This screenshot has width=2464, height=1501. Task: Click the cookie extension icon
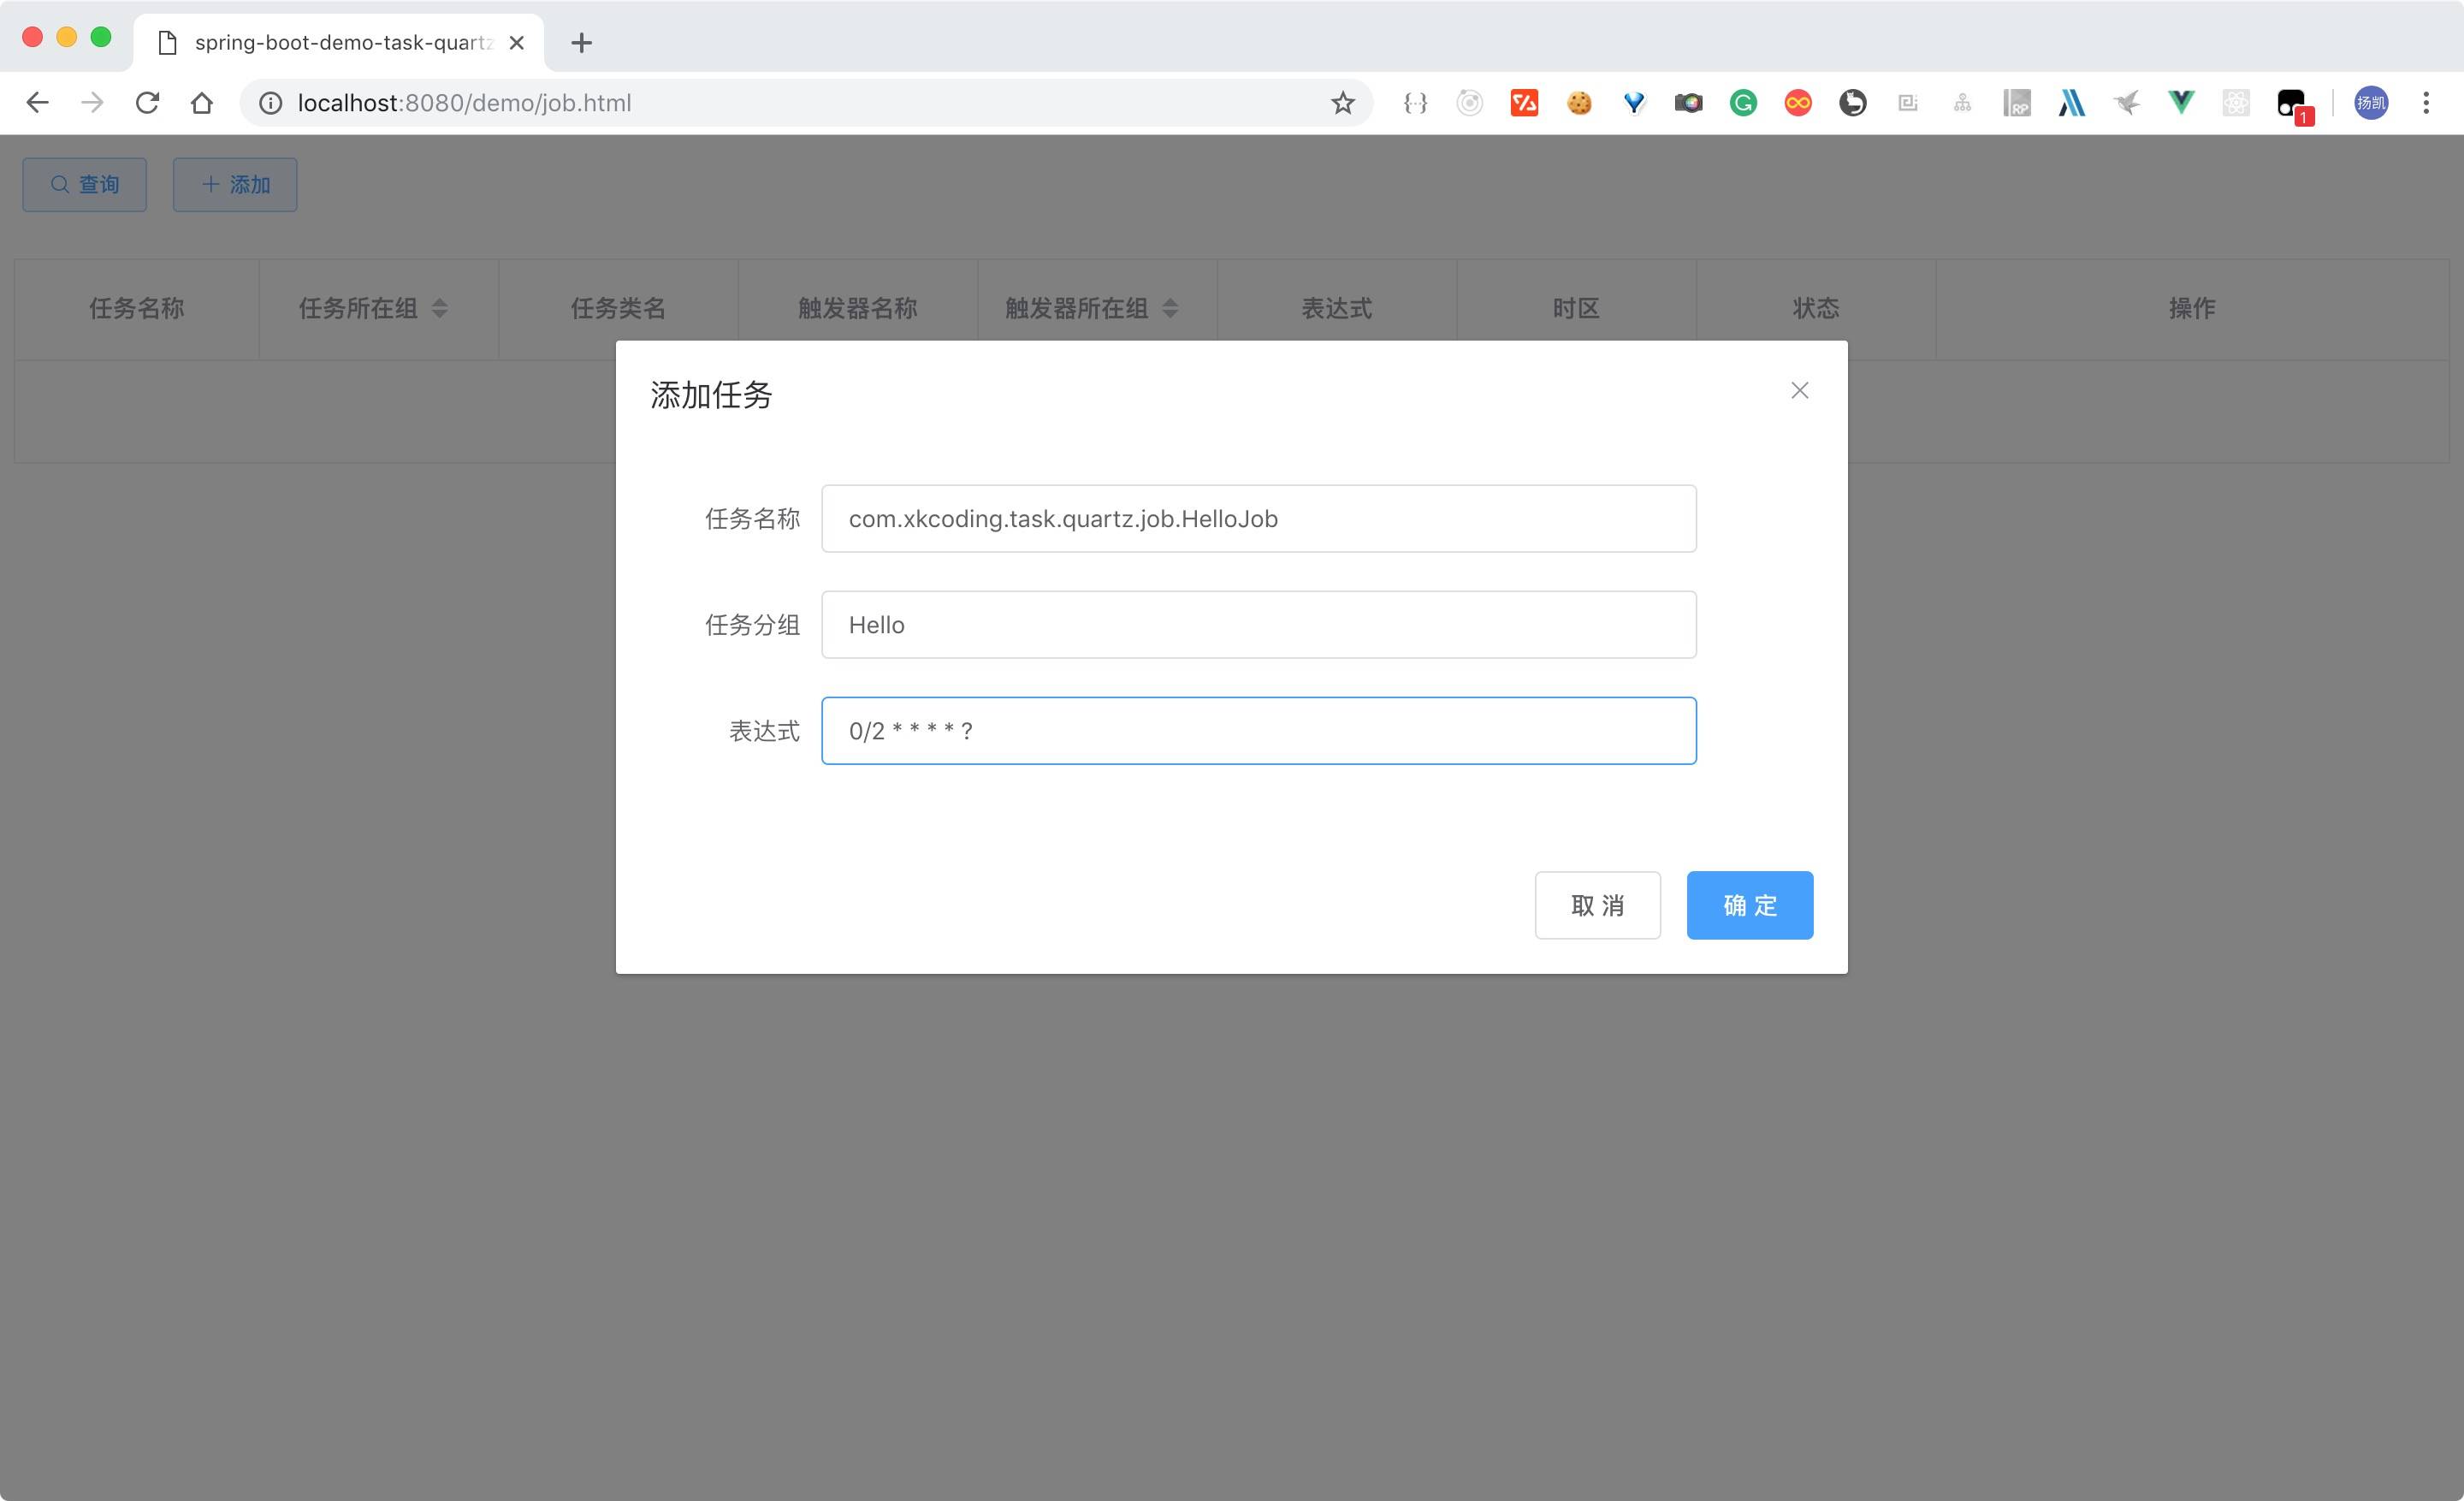1579,102
